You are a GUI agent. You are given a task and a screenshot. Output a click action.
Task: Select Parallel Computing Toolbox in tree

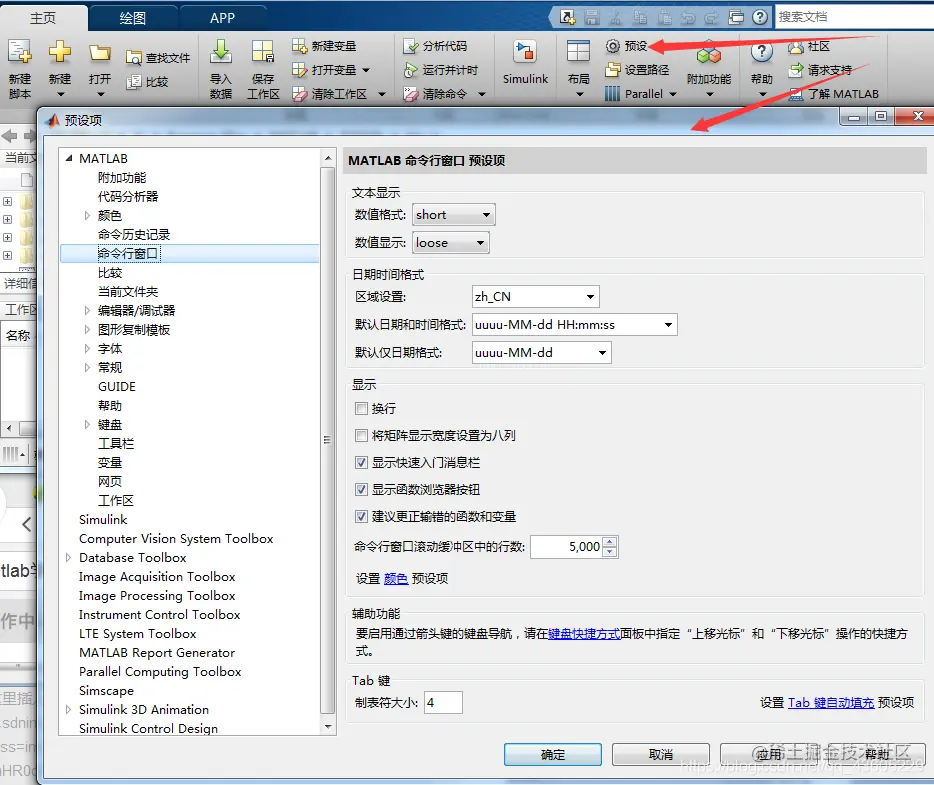click(160, 672)
